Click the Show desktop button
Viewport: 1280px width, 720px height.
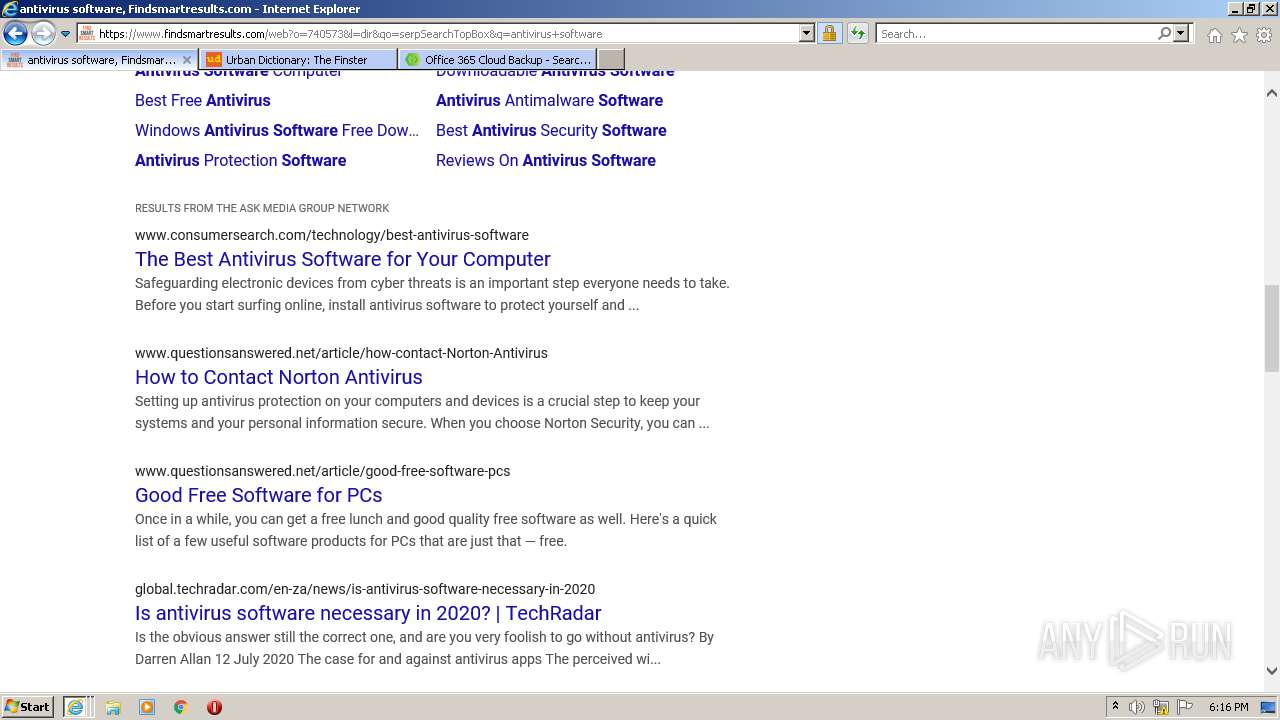click(1269, 707)
